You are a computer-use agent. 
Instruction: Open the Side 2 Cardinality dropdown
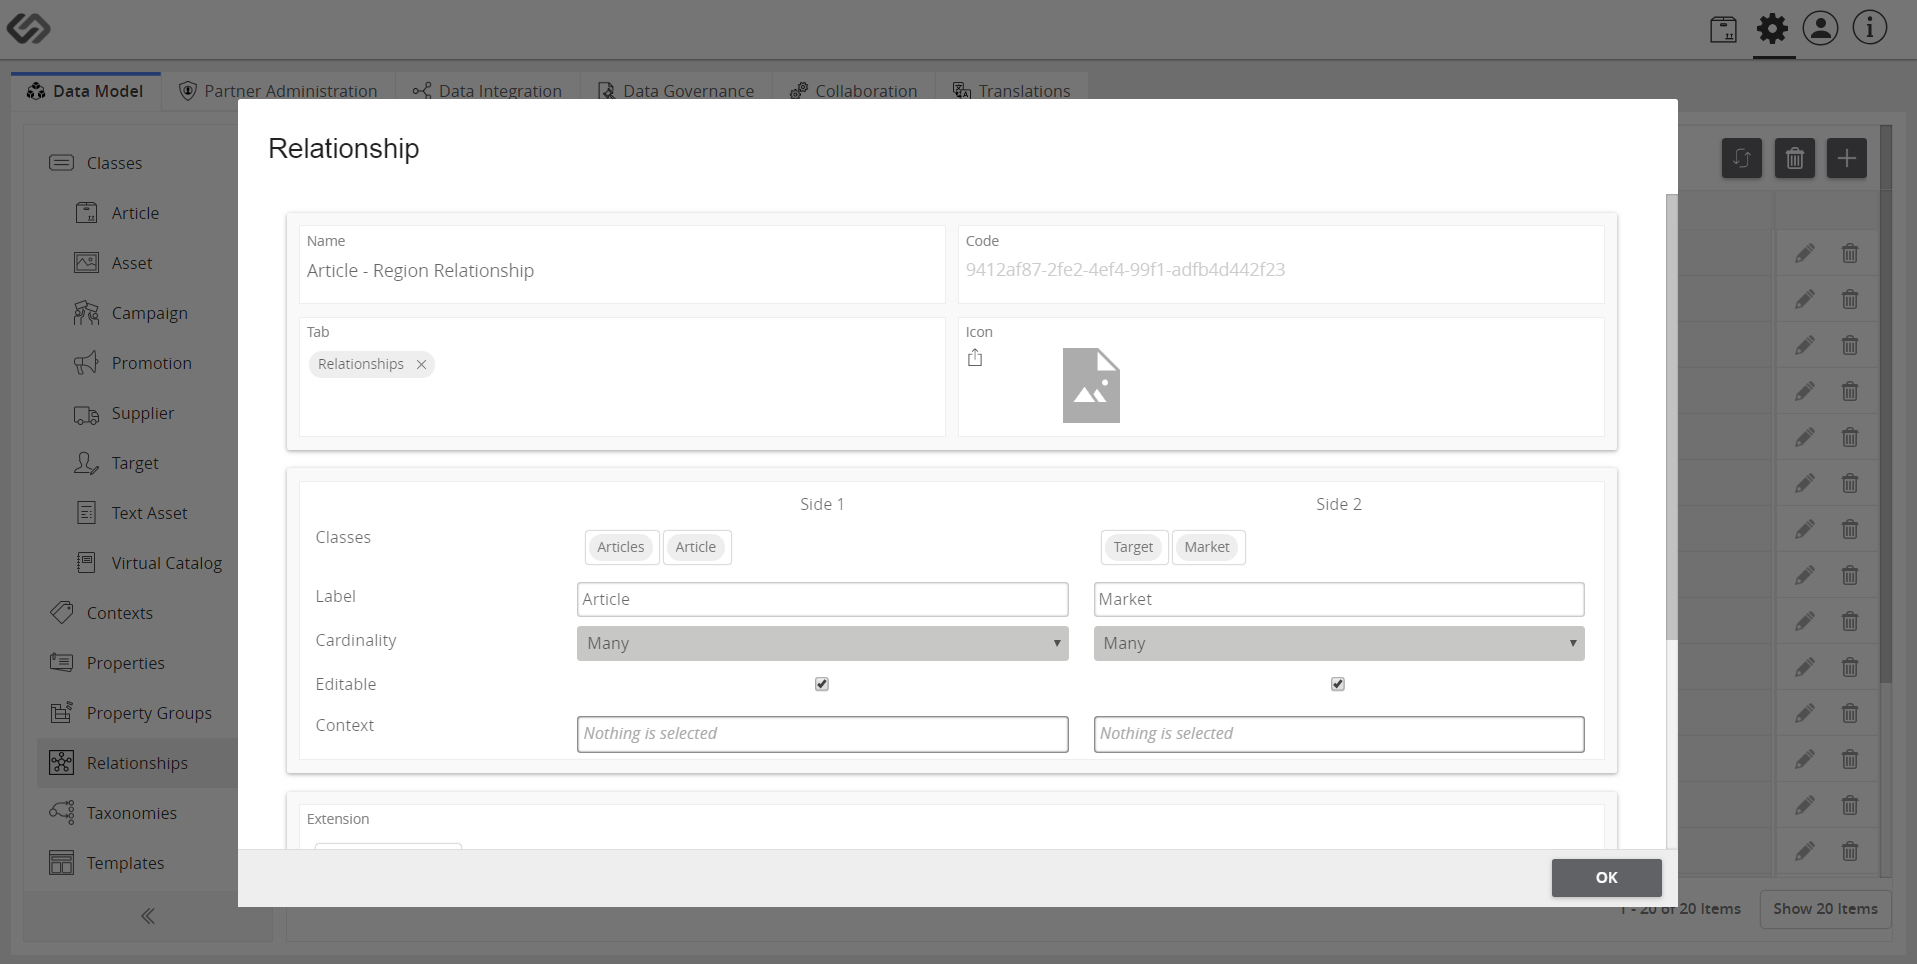(1339, 643)
